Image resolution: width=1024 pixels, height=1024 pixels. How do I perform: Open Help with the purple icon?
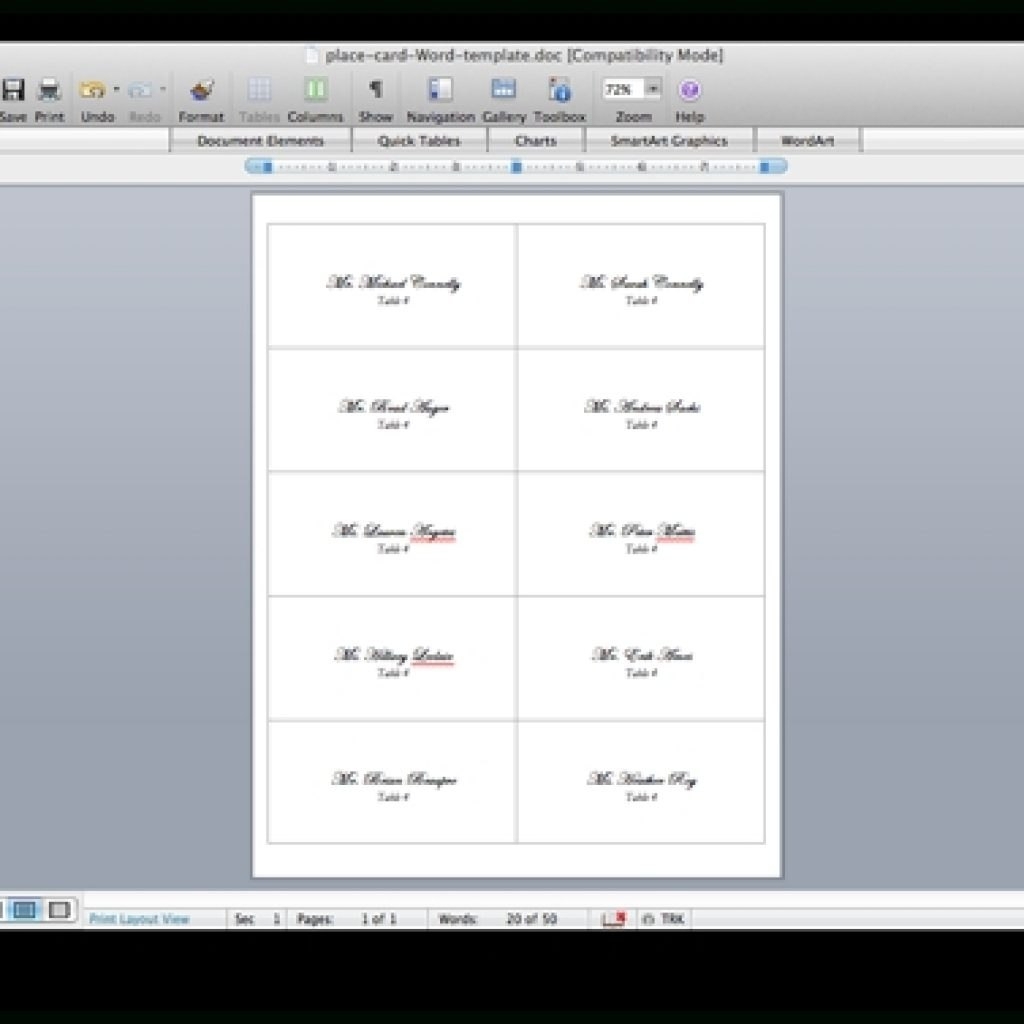[x=689, y=91]
